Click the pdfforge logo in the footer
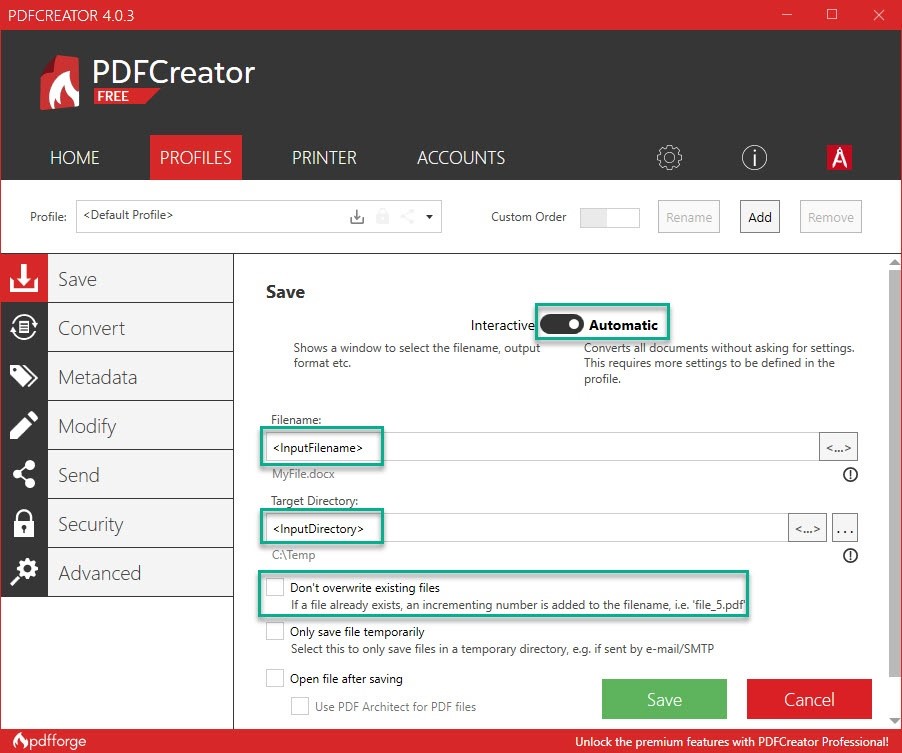This screenshot has height=753, width=902. pyautogui.click(x=49, y=741)
